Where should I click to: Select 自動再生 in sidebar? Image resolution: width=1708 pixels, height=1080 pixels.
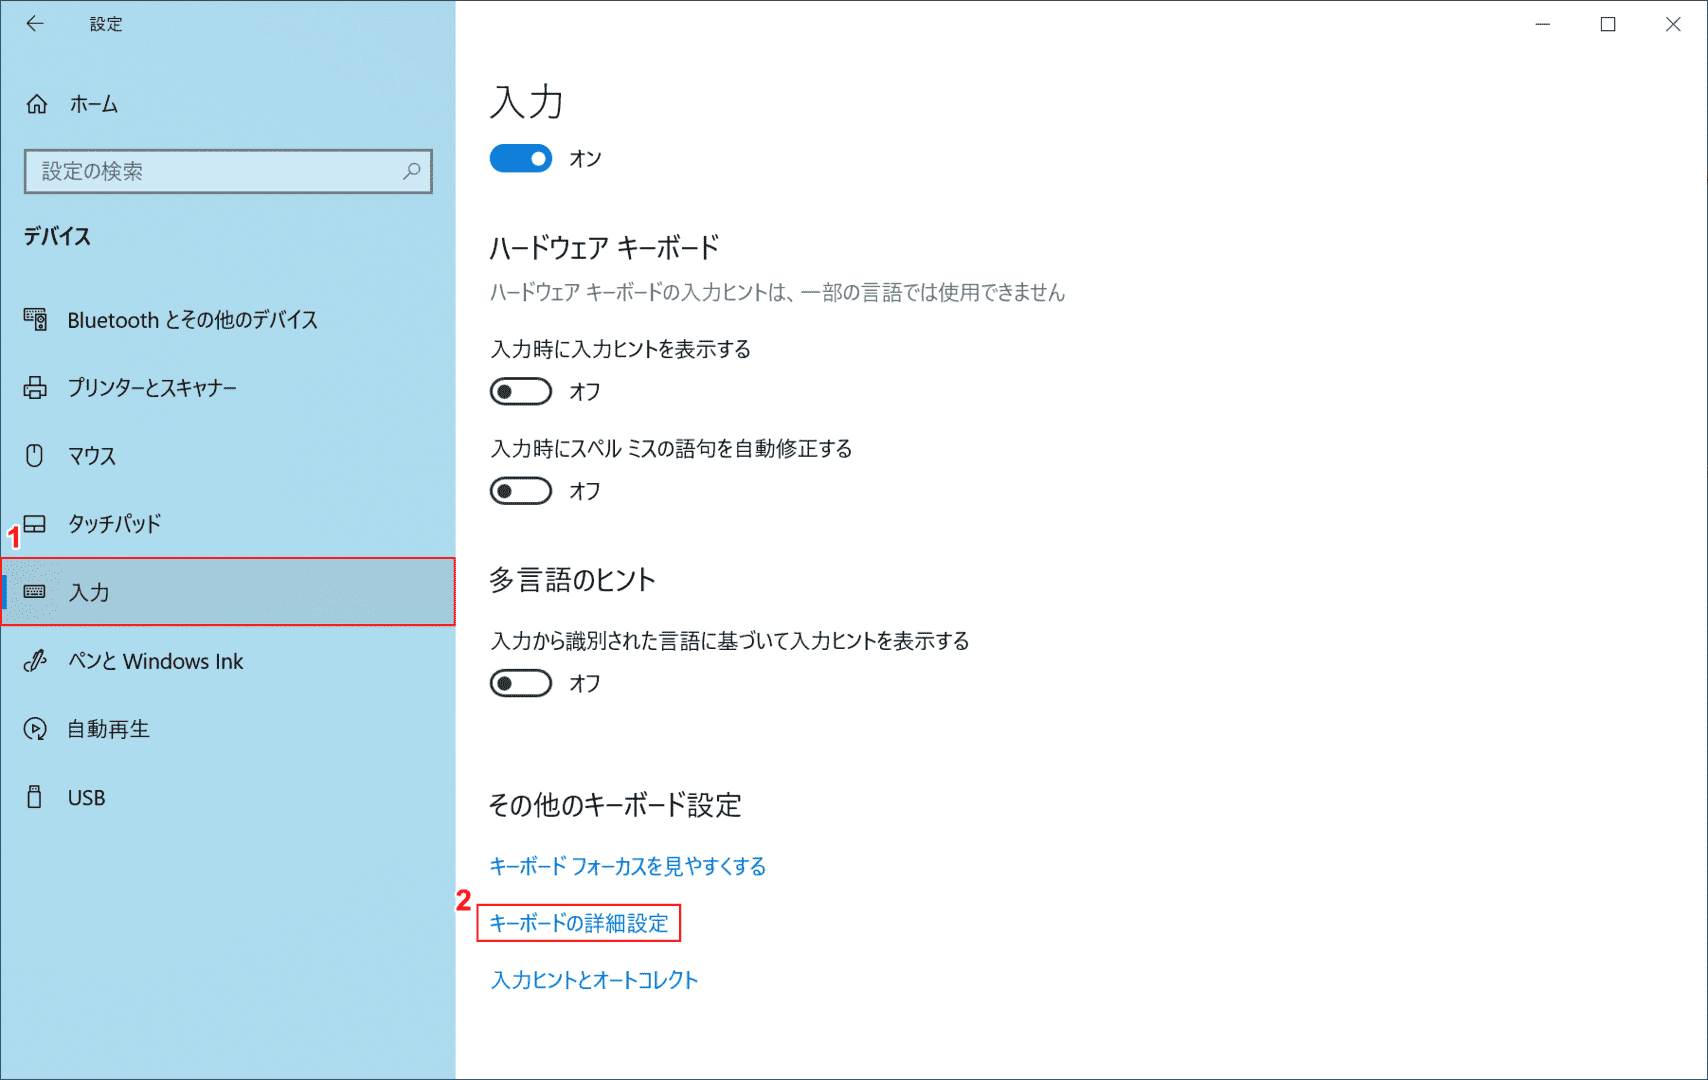[x=228, y=729]
